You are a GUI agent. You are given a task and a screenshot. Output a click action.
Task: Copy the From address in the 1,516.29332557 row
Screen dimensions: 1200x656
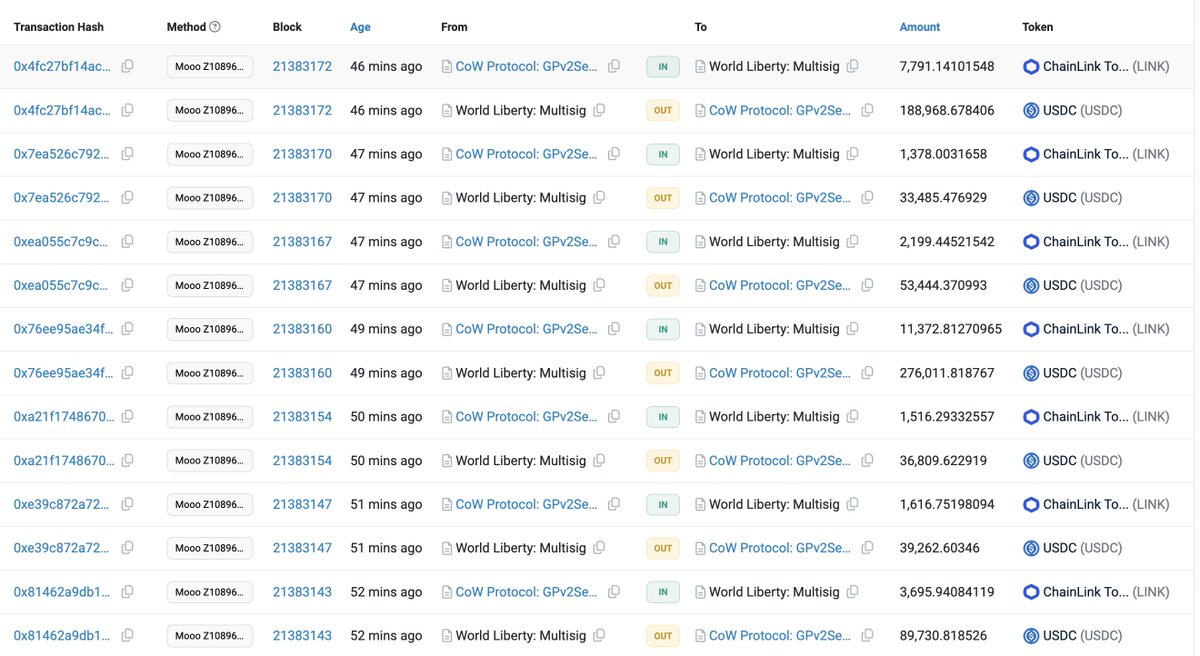coord(614,417)
